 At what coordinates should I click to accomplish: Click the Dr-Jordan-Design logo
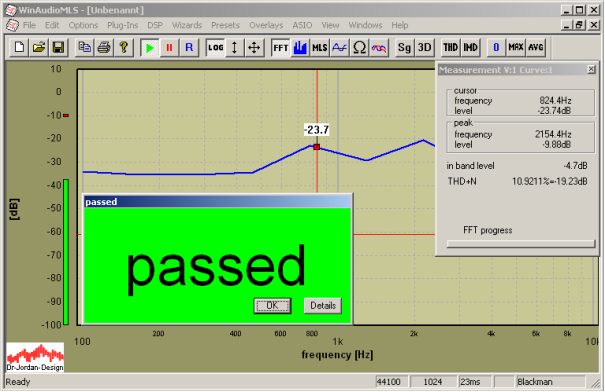click(35, 357)
